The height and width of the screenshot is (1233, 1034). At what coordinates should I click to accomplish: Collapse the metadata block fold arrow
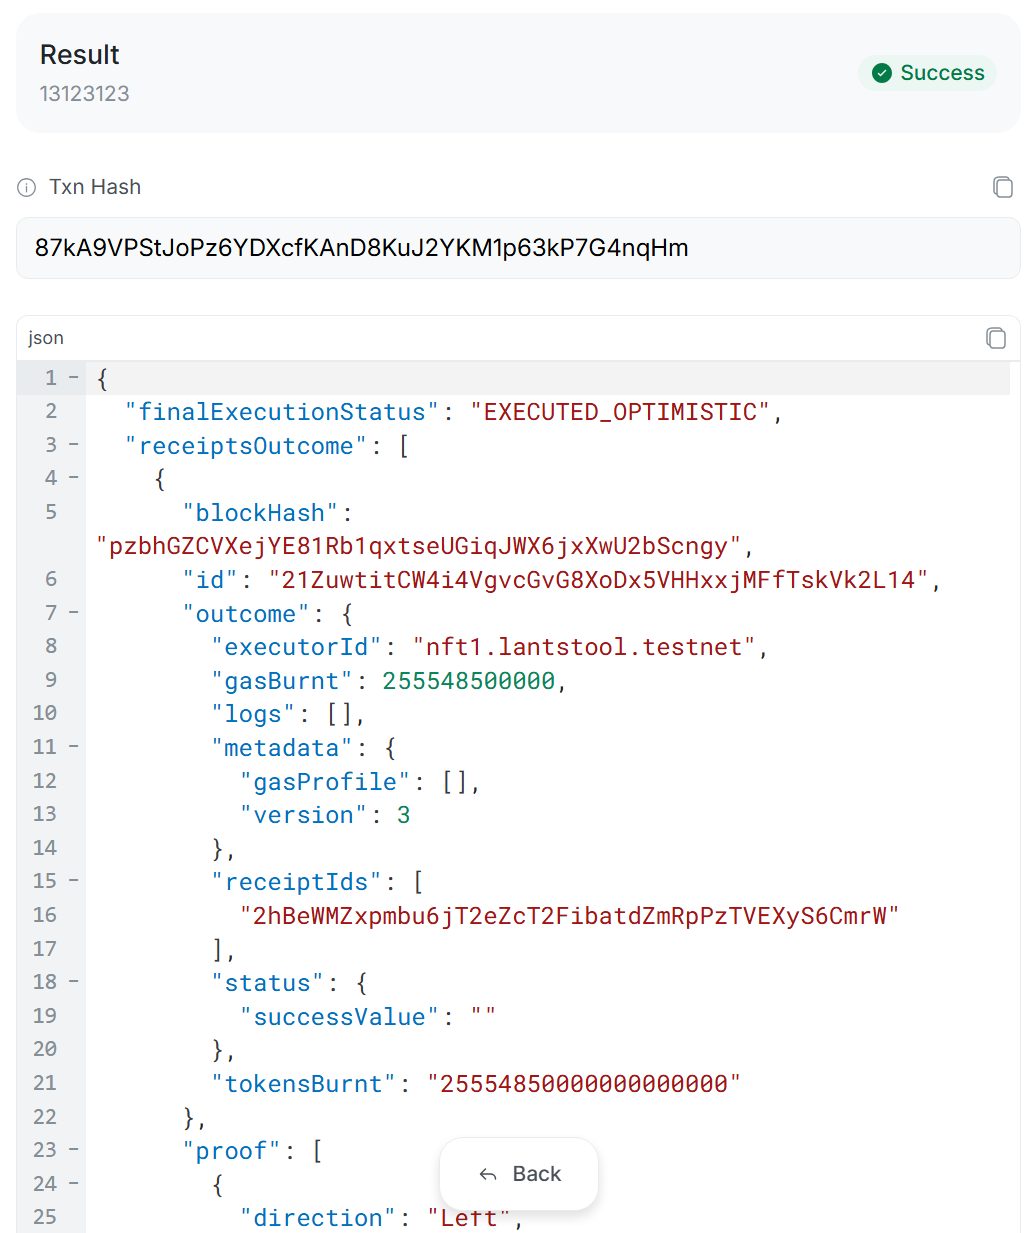point(74,747)
